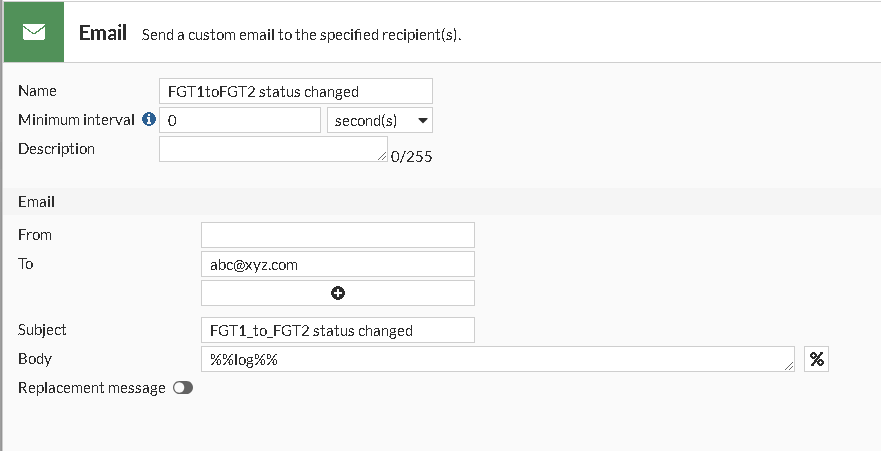
Task: Add another recipient with the plus icon
Action: (x=337, y=293)
